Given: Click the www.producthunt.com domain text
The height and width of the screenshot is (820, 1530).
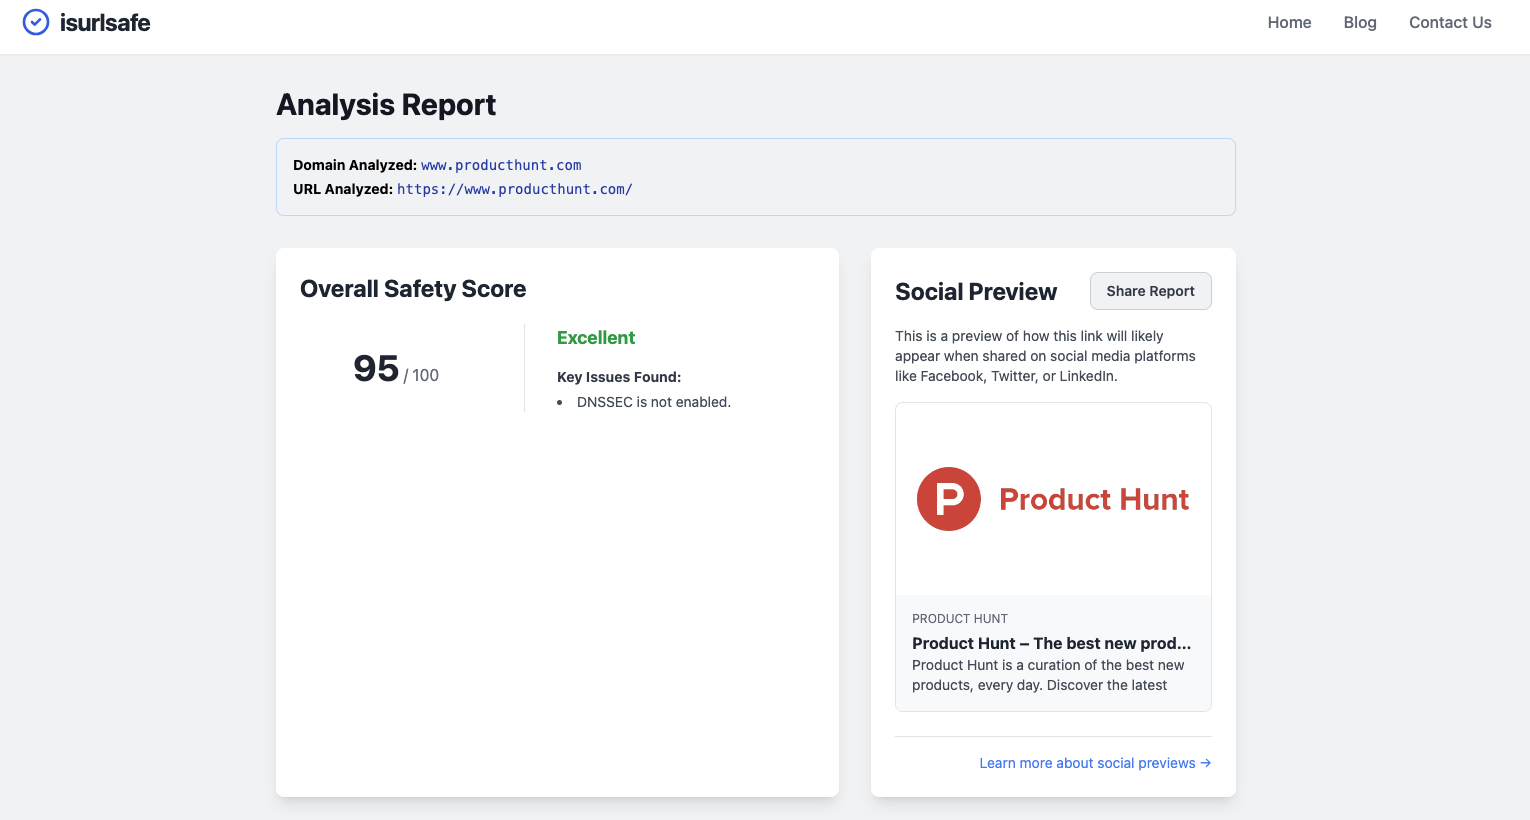Looking at the screenshot, I should coord(501,165).
